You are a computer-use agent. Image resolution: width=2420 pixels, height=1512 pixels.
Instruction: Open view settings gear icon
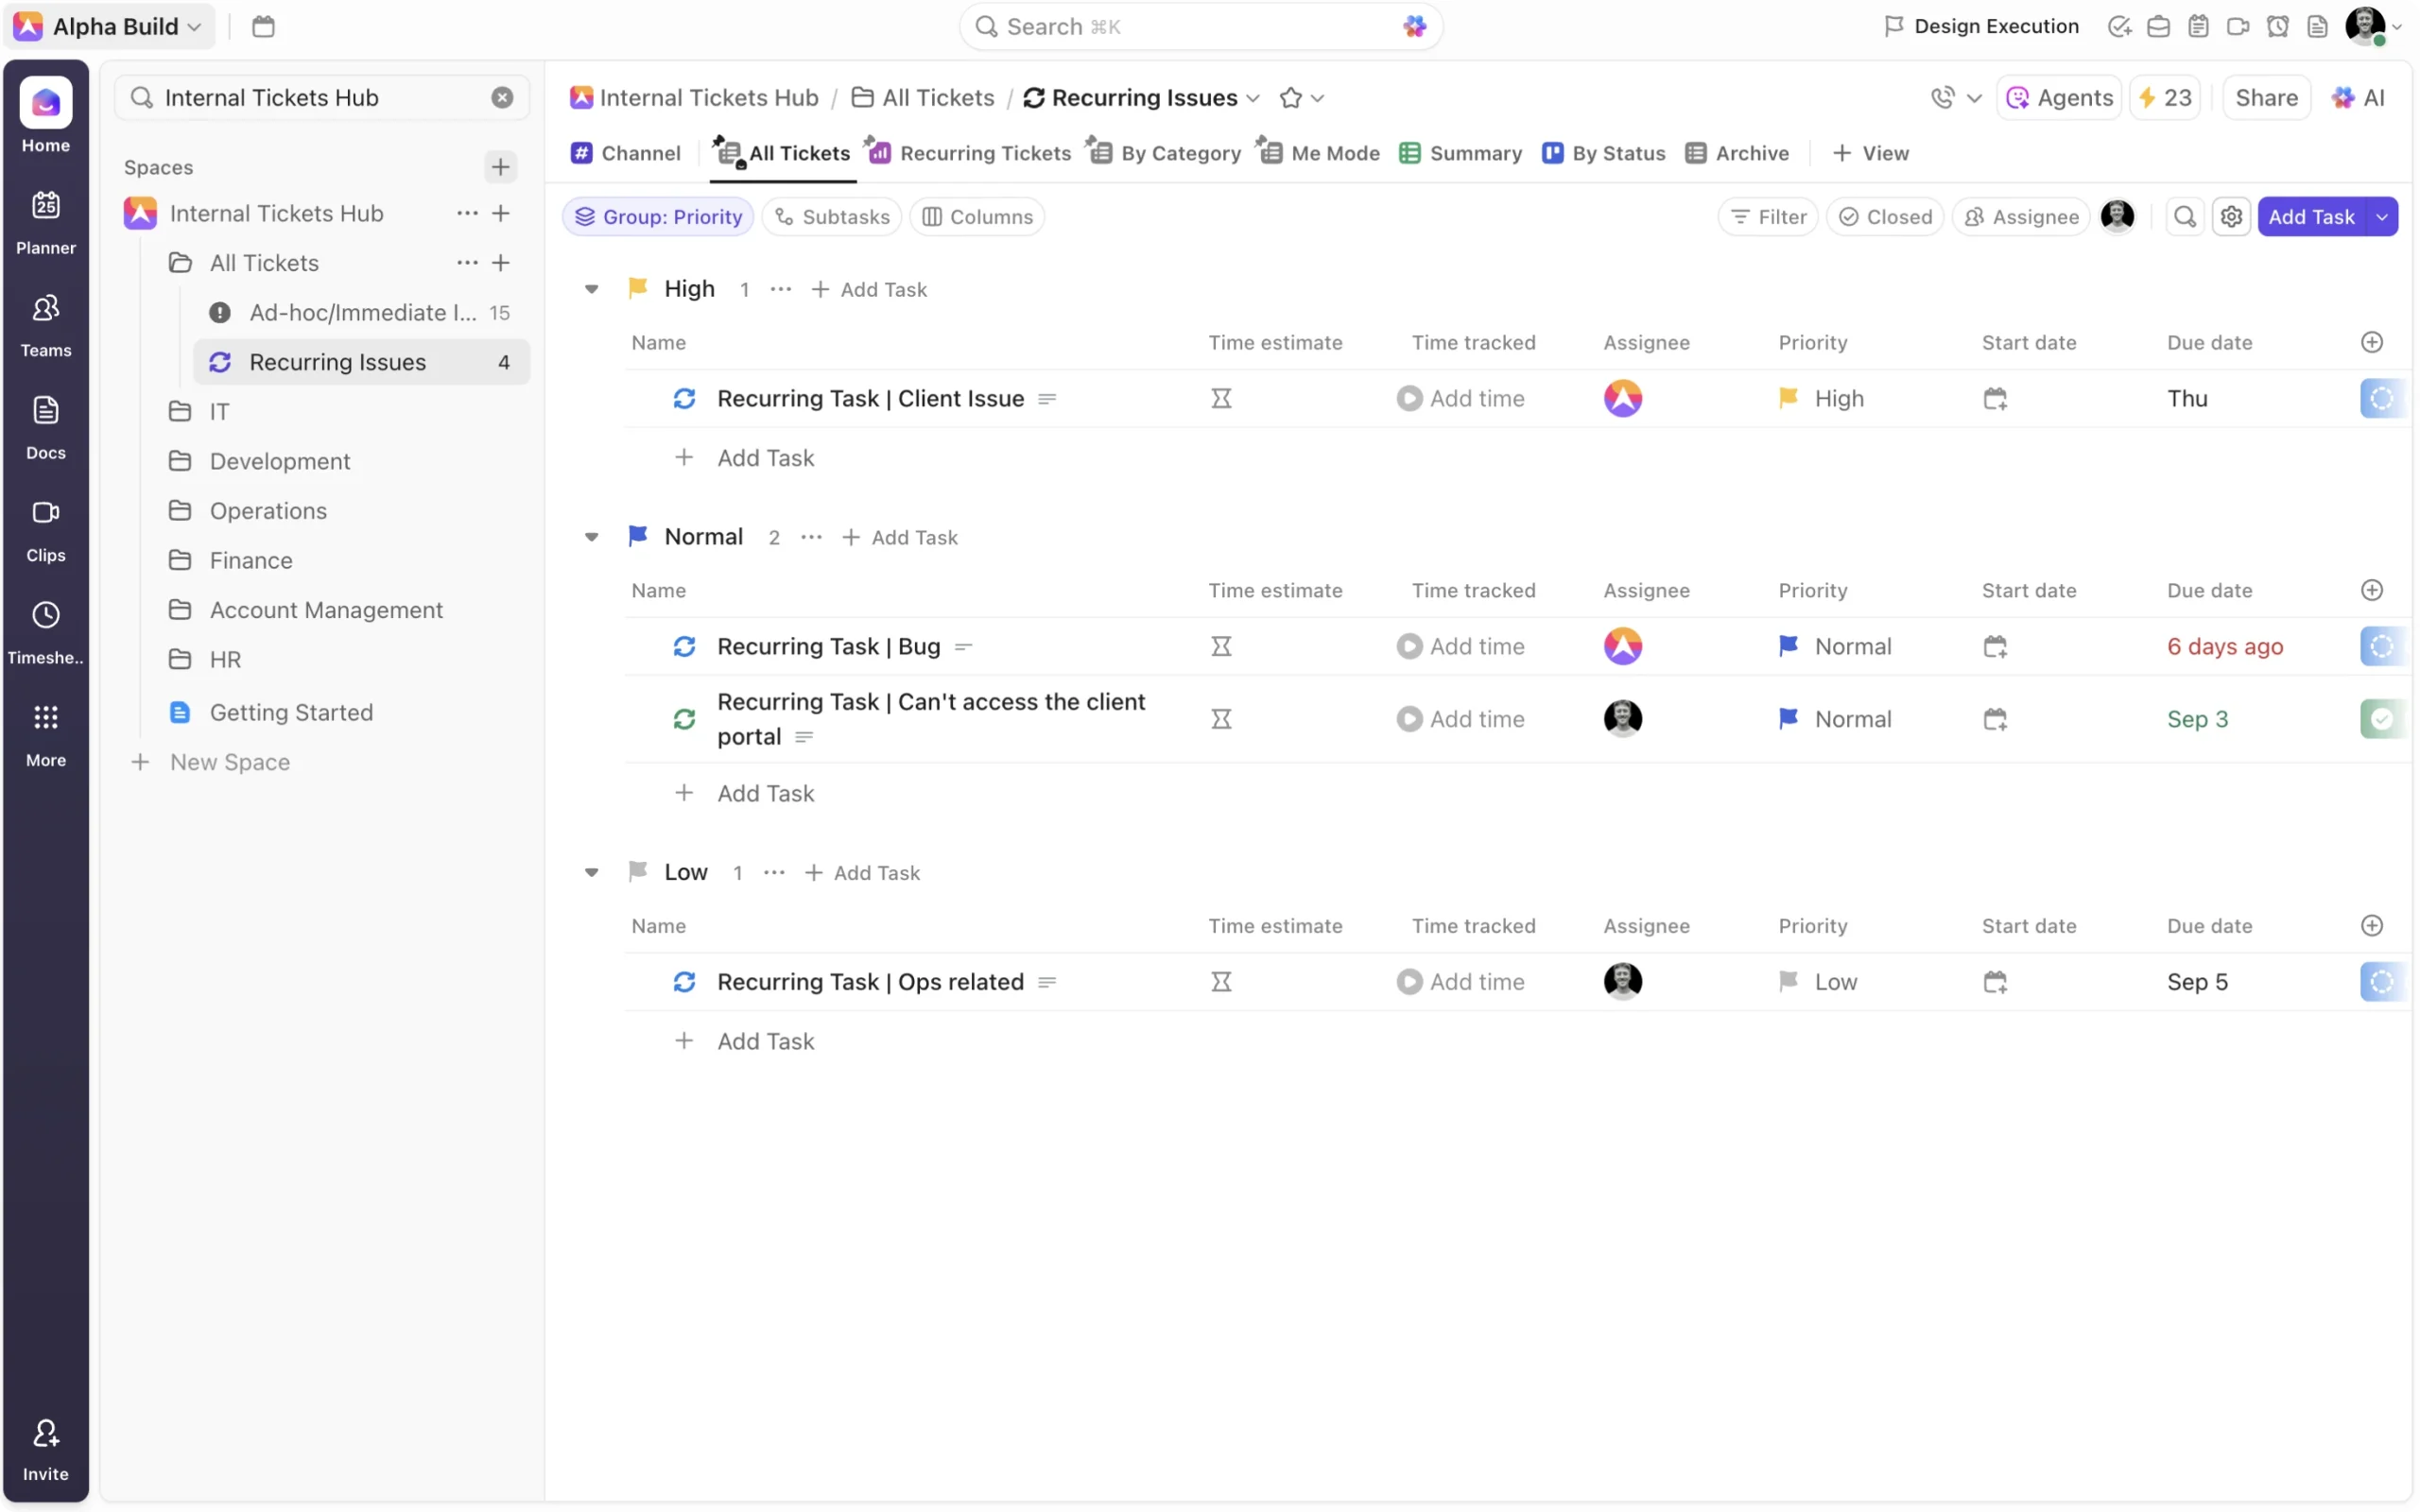pyautogui.click(x=2230, y=217)
